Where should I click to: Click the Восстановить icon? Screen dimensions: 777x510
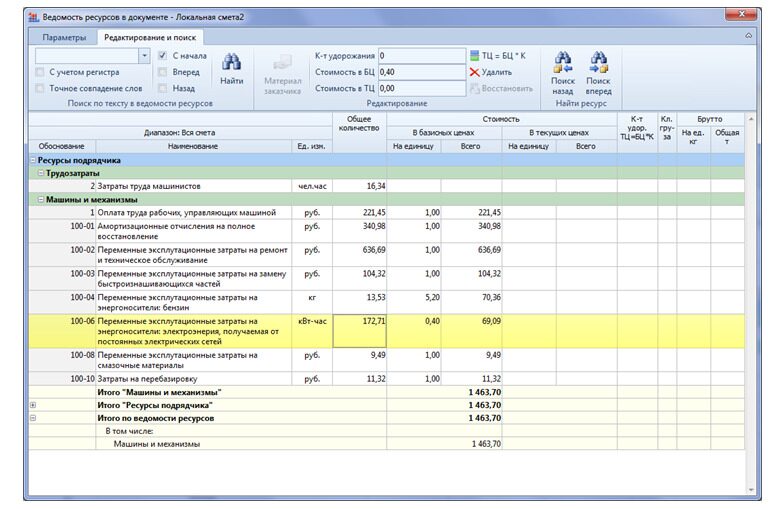[475, 89]
